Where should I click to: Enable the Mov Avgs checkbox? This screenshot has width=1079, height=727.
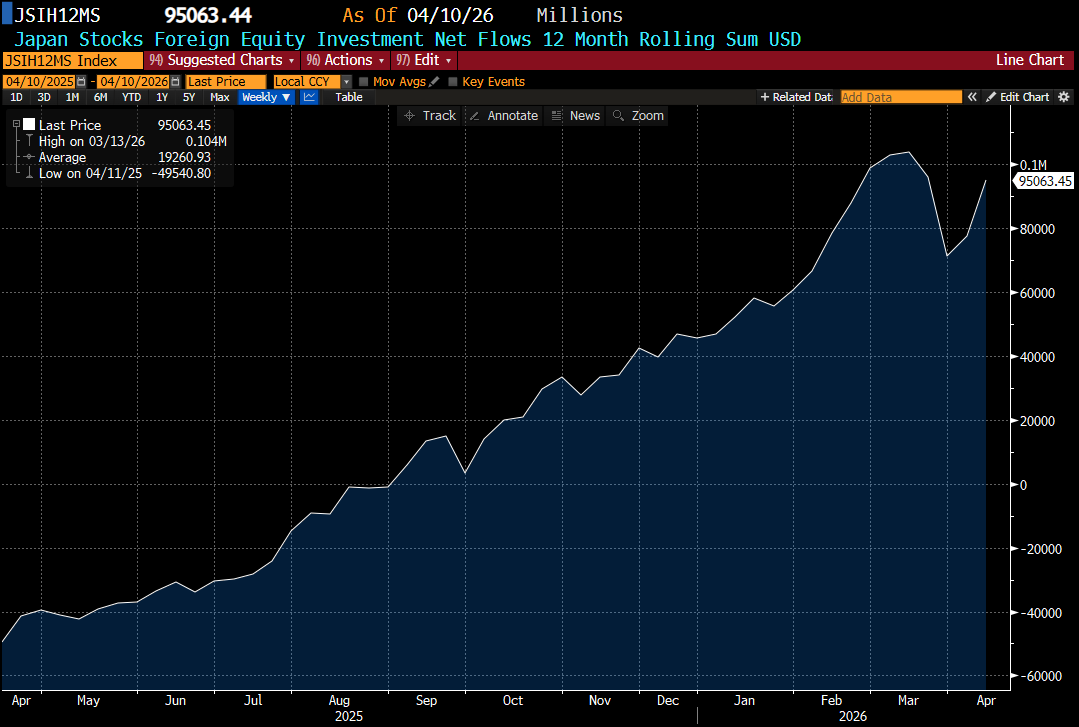[364, 81]
